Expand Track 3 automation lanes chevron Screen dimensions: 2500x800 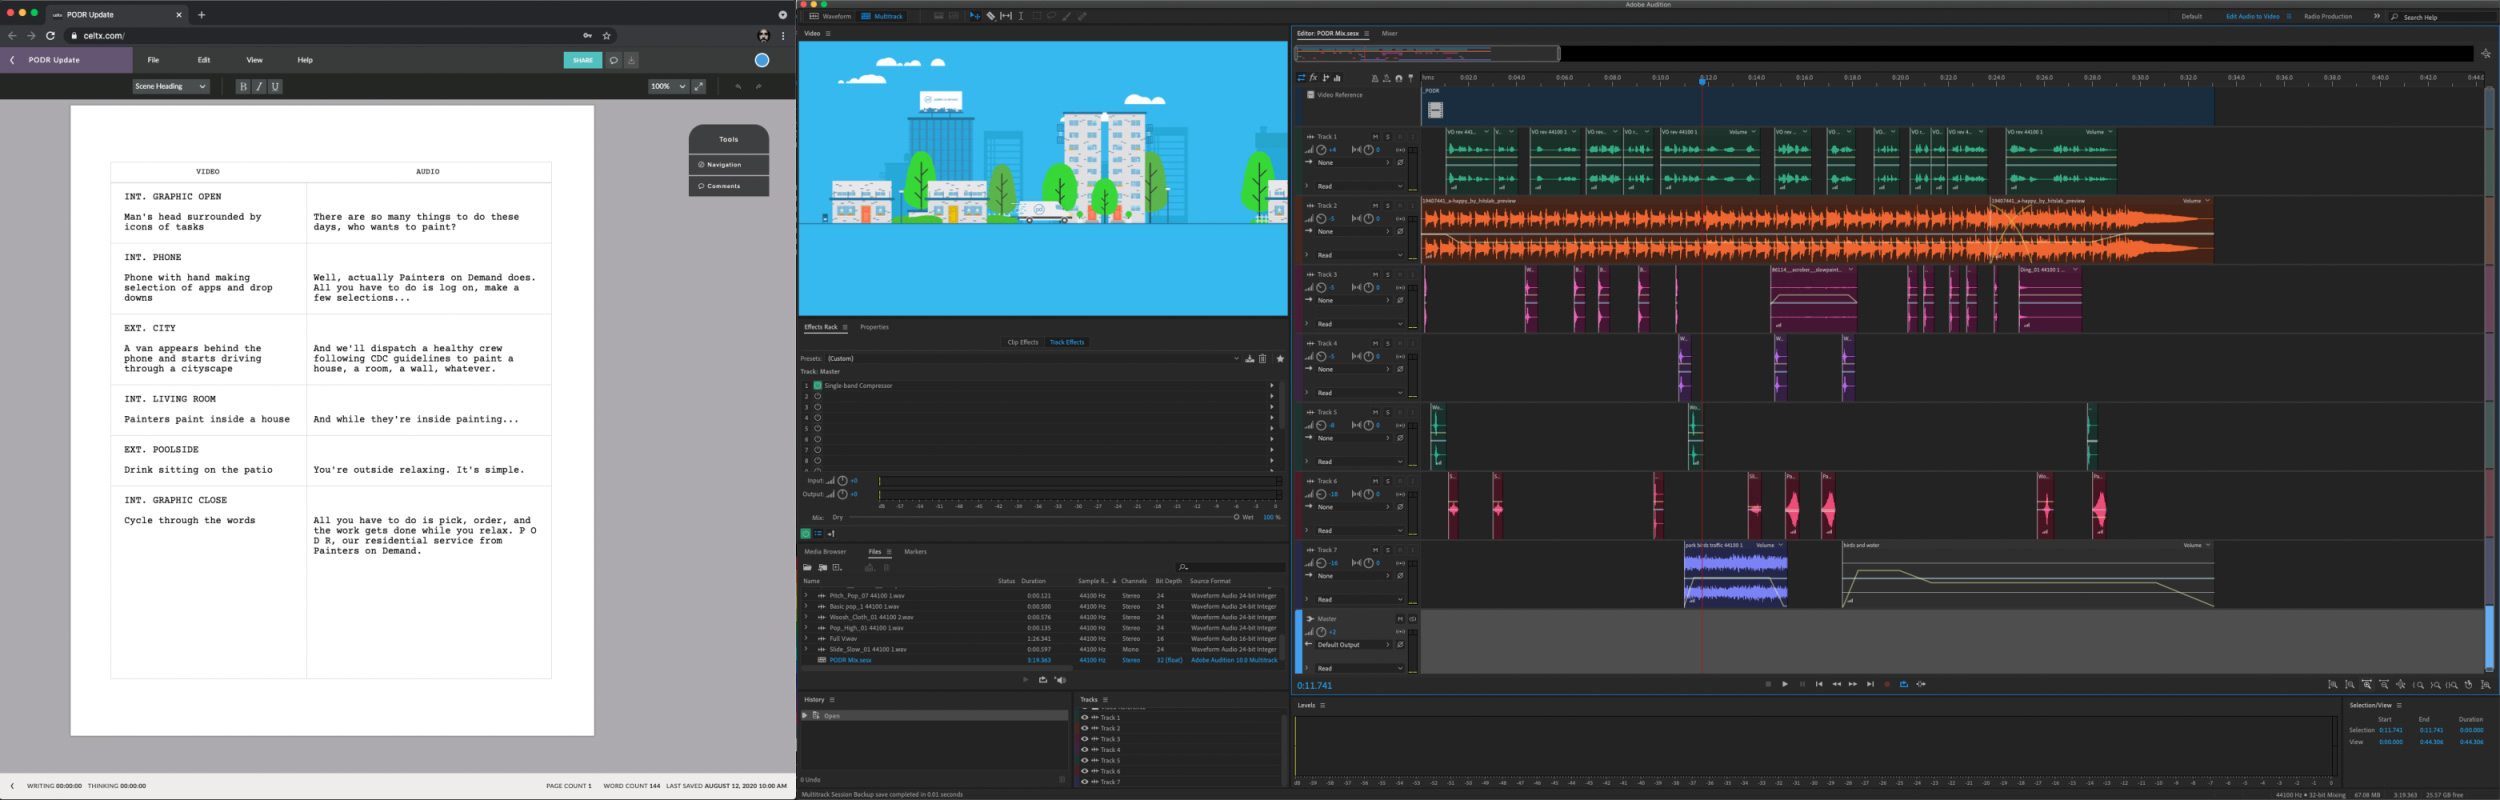coord(1307,324)
